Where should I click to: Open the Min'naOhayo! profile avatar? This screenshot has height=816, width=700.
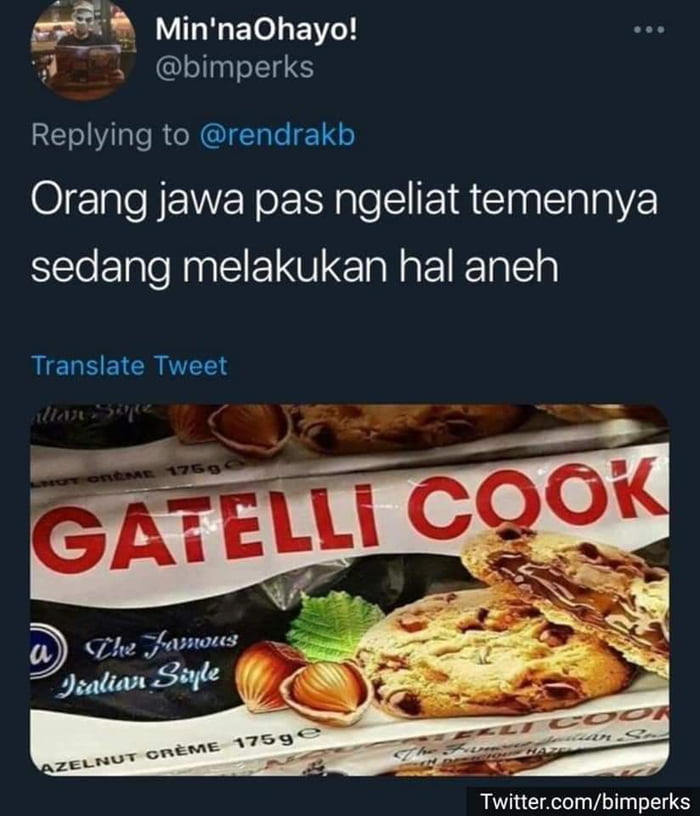[x=83, y=48]
